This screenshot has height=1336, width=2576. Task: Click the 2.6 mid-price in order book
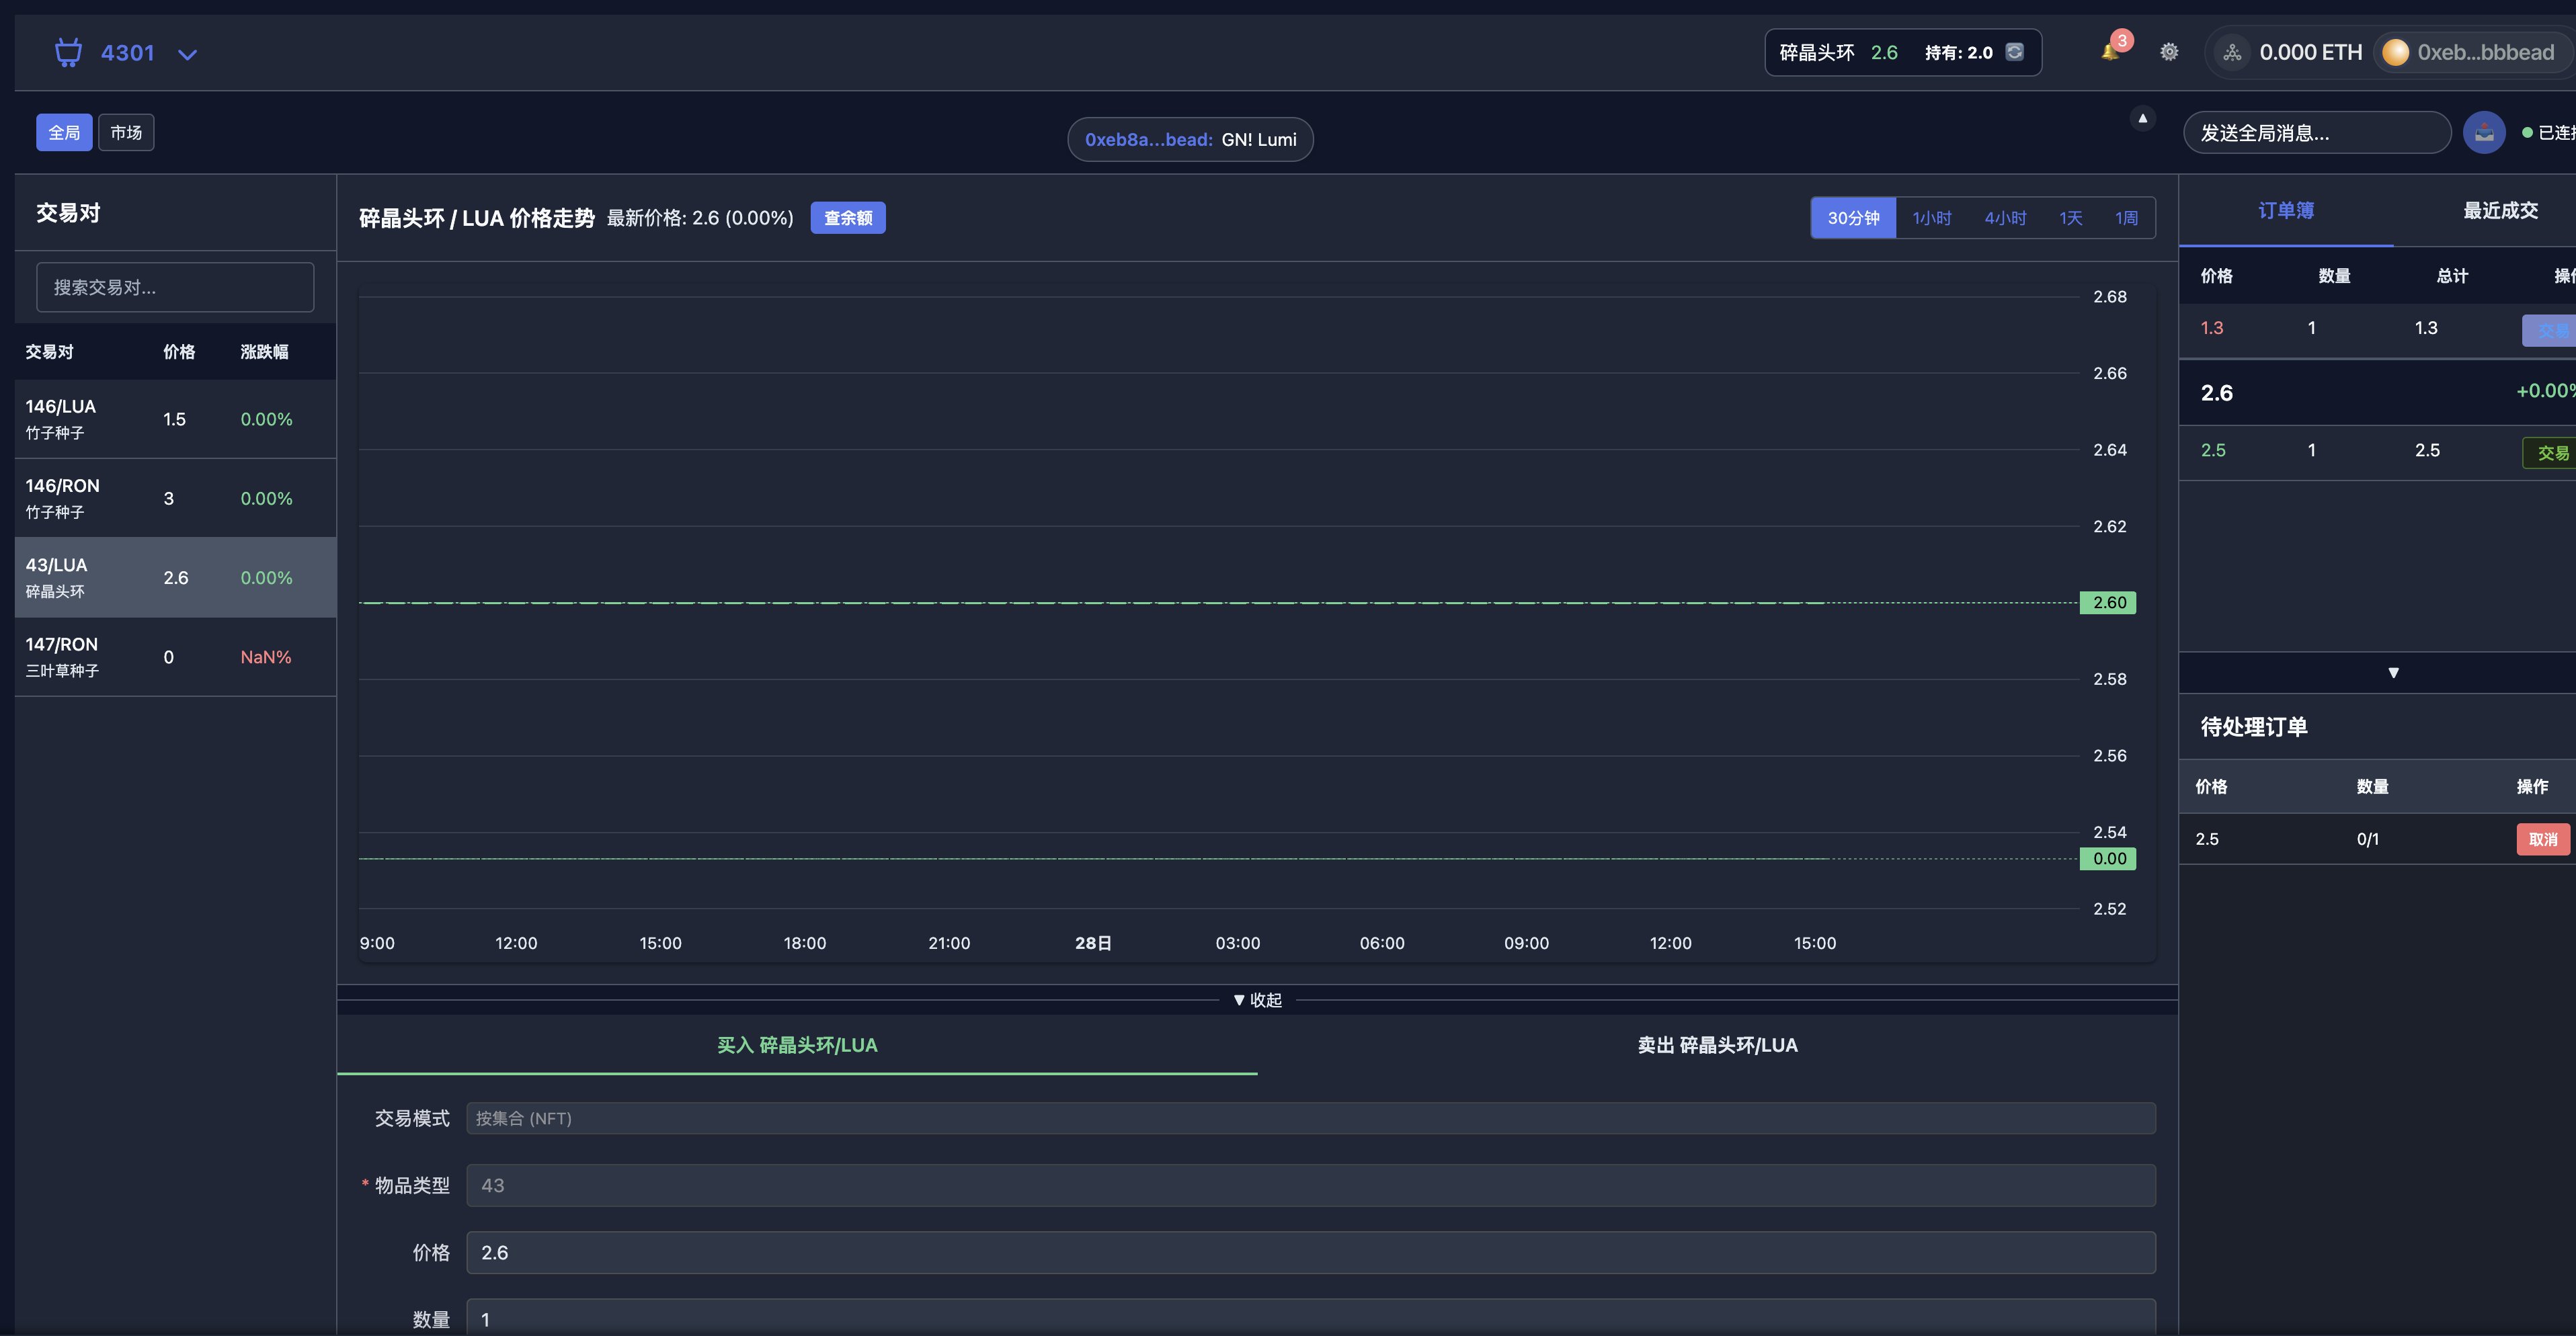tap(2216, 393)
